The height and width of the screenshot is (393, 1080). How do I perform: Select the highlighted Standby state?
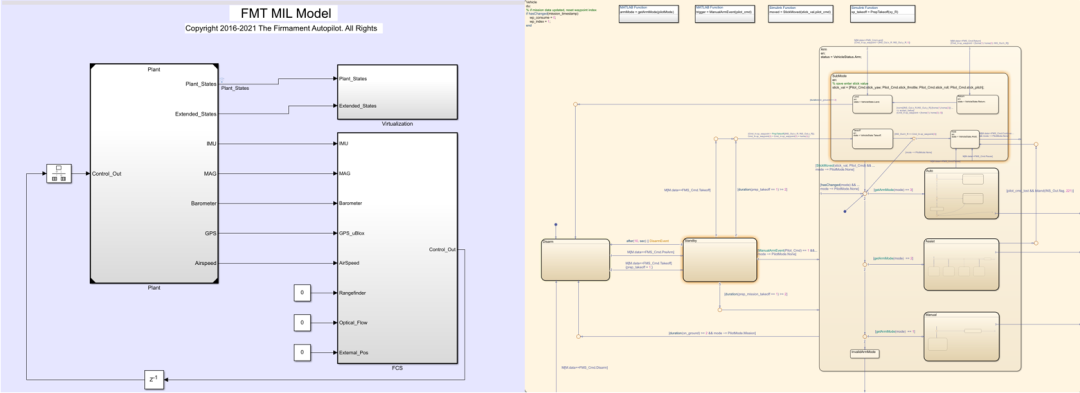click(720, 259)
